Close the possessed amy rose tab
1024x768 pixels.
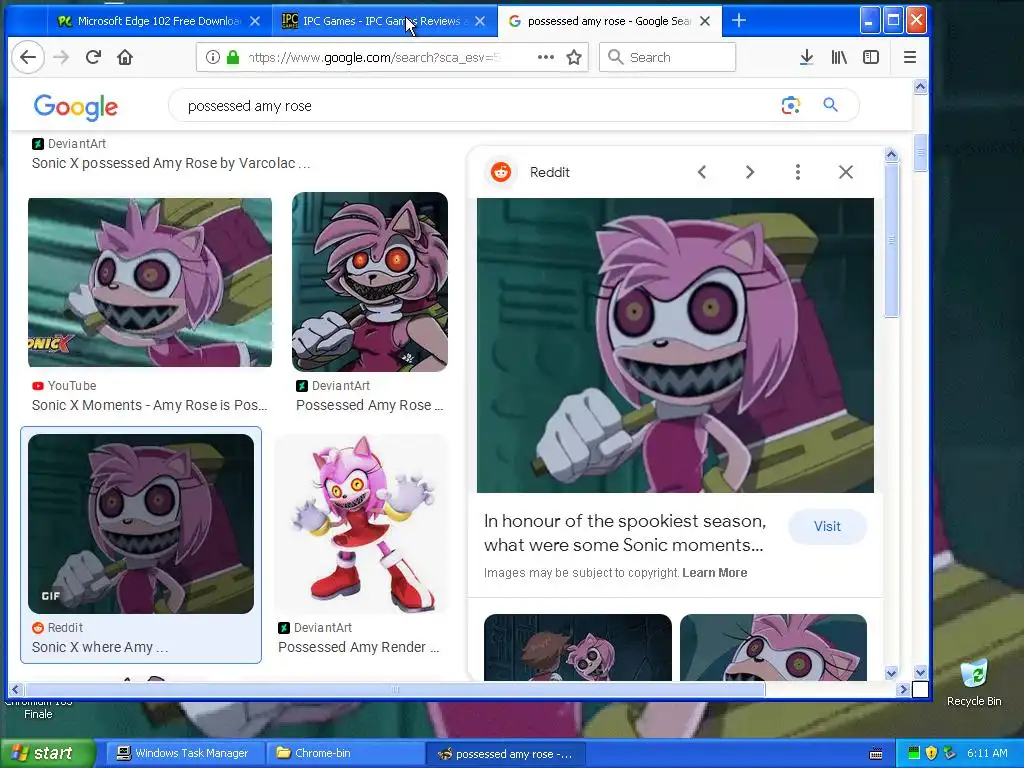click(x=705, y=21)
